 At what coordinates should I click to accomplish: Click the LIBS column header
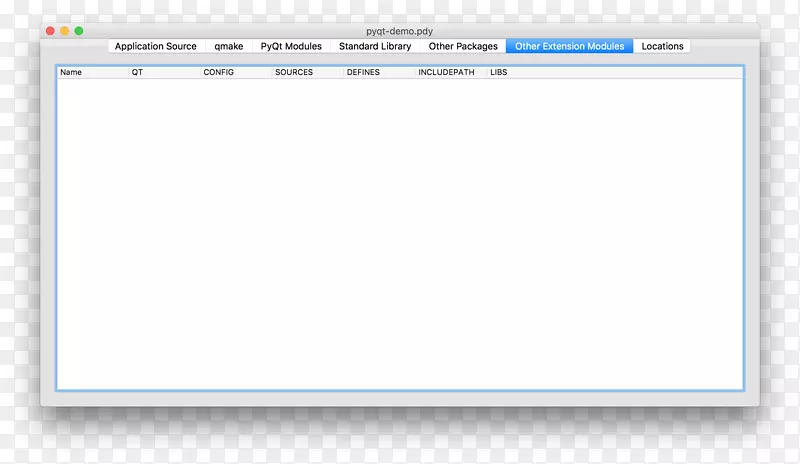499,73
